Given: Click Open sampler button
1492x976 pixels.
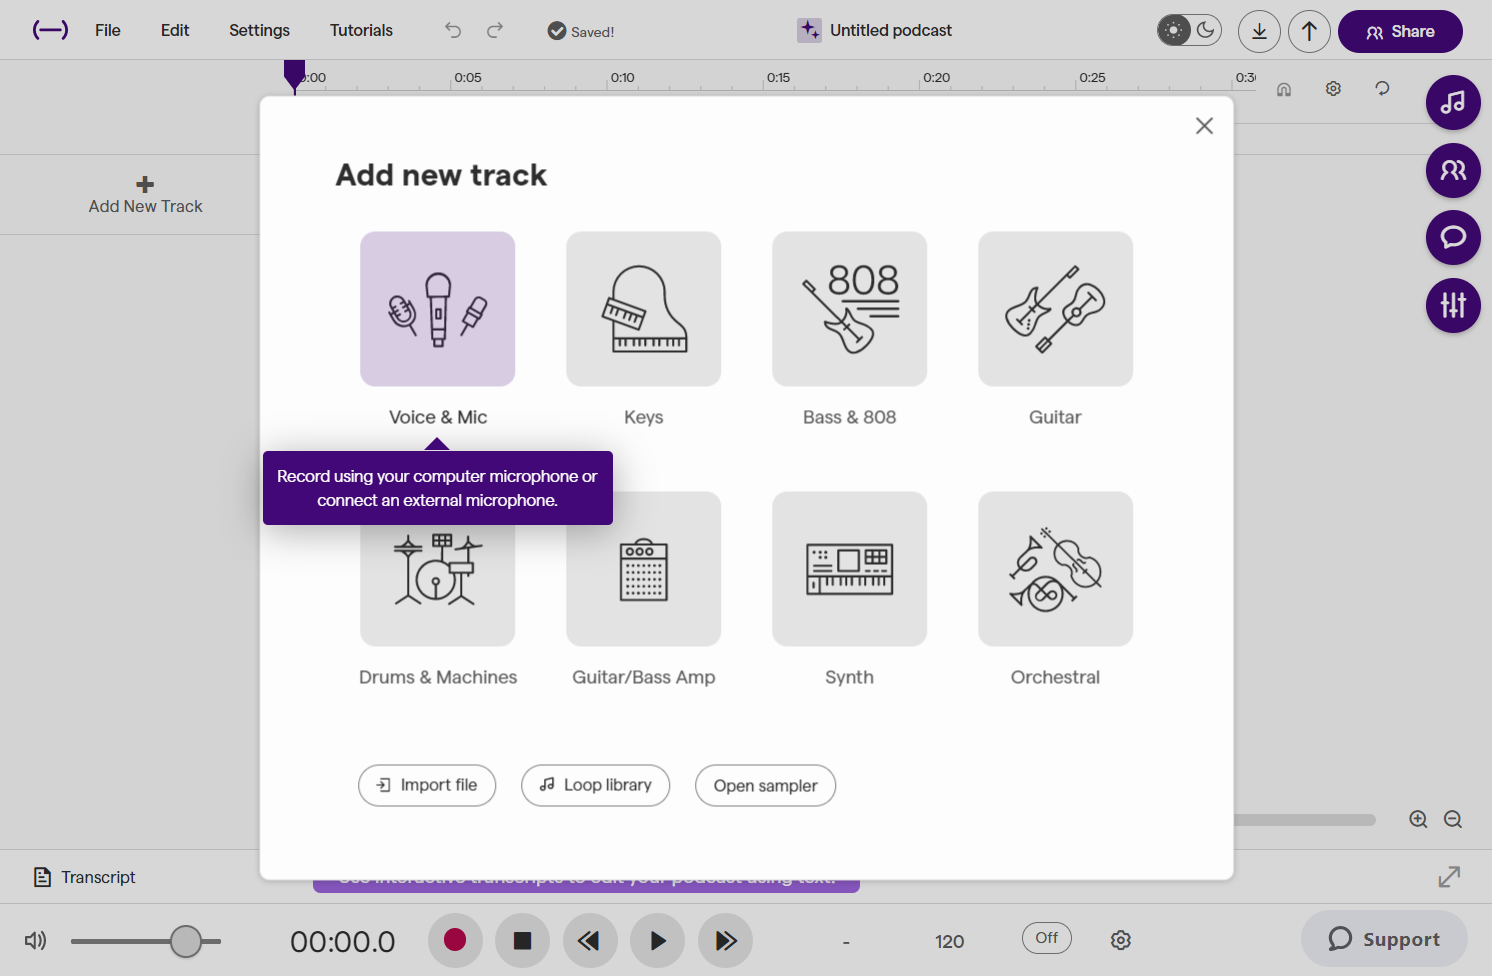Looking at the screenshot, I should point(765,785).
